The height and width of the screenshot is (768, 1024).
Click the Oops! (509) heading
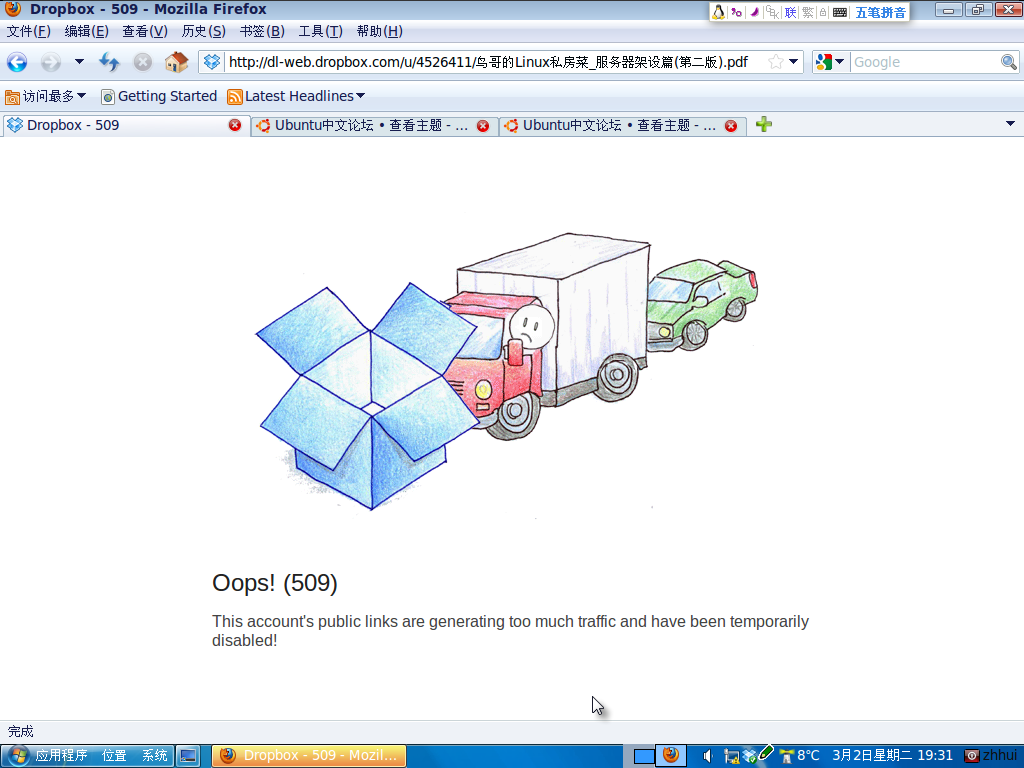[275, 583]
